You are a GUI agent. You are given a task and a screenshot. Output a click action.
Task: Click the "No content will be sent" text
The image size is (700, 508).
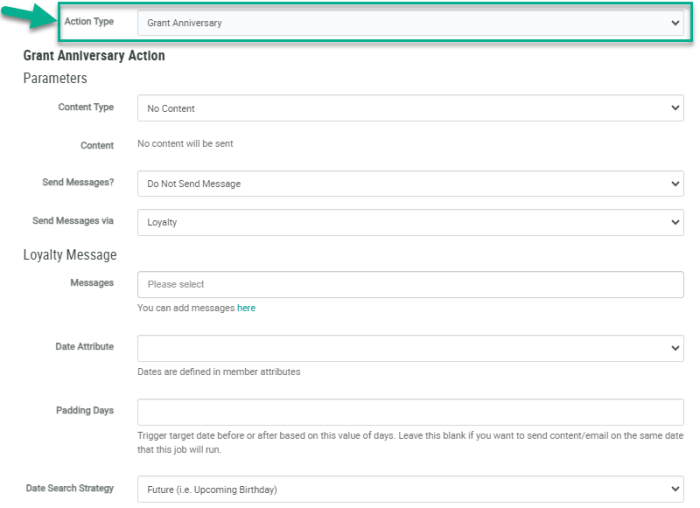coord(185,144)
